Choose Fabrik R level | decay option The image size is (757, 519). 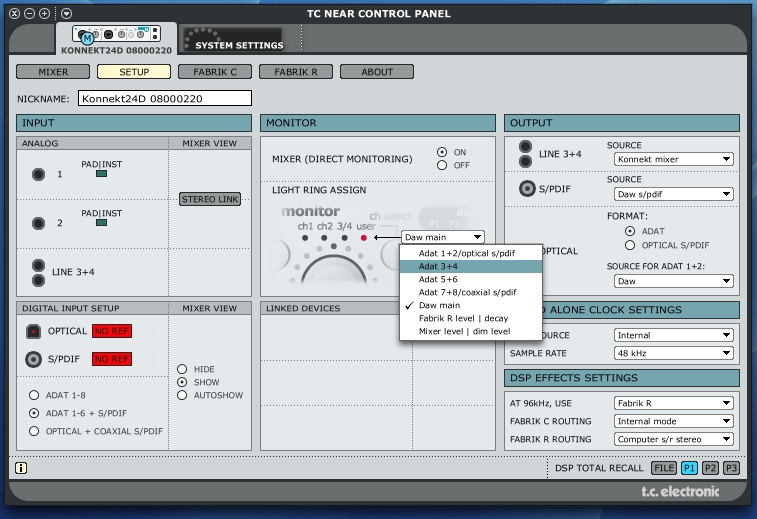point(471,318)
